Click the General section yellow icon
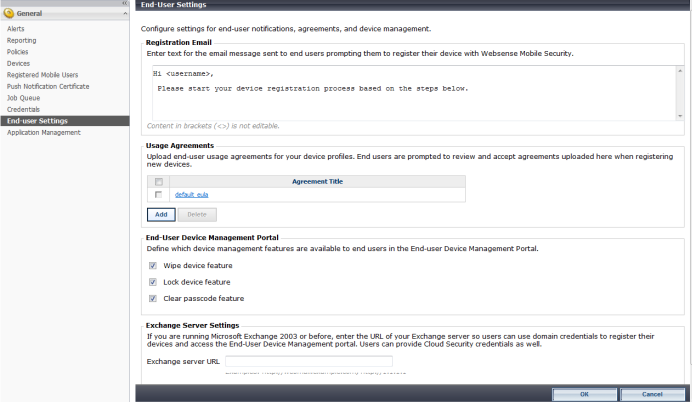The image size is (692, 402). click(8, 14)
